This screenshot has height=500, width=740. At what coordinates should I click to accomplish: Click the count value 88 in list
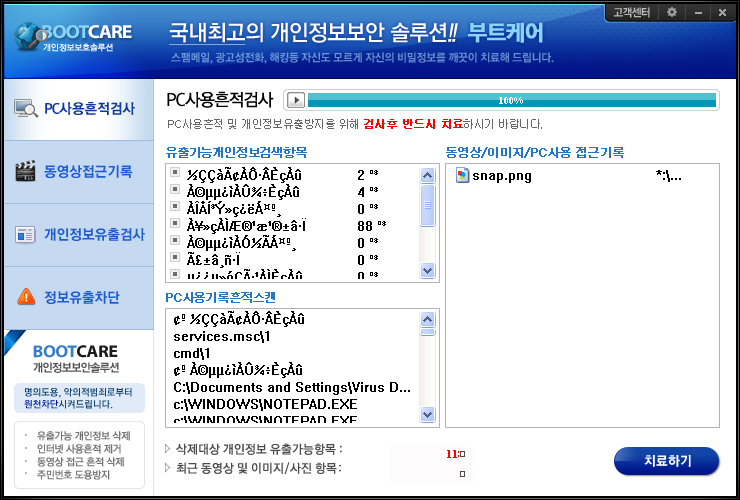365,226
